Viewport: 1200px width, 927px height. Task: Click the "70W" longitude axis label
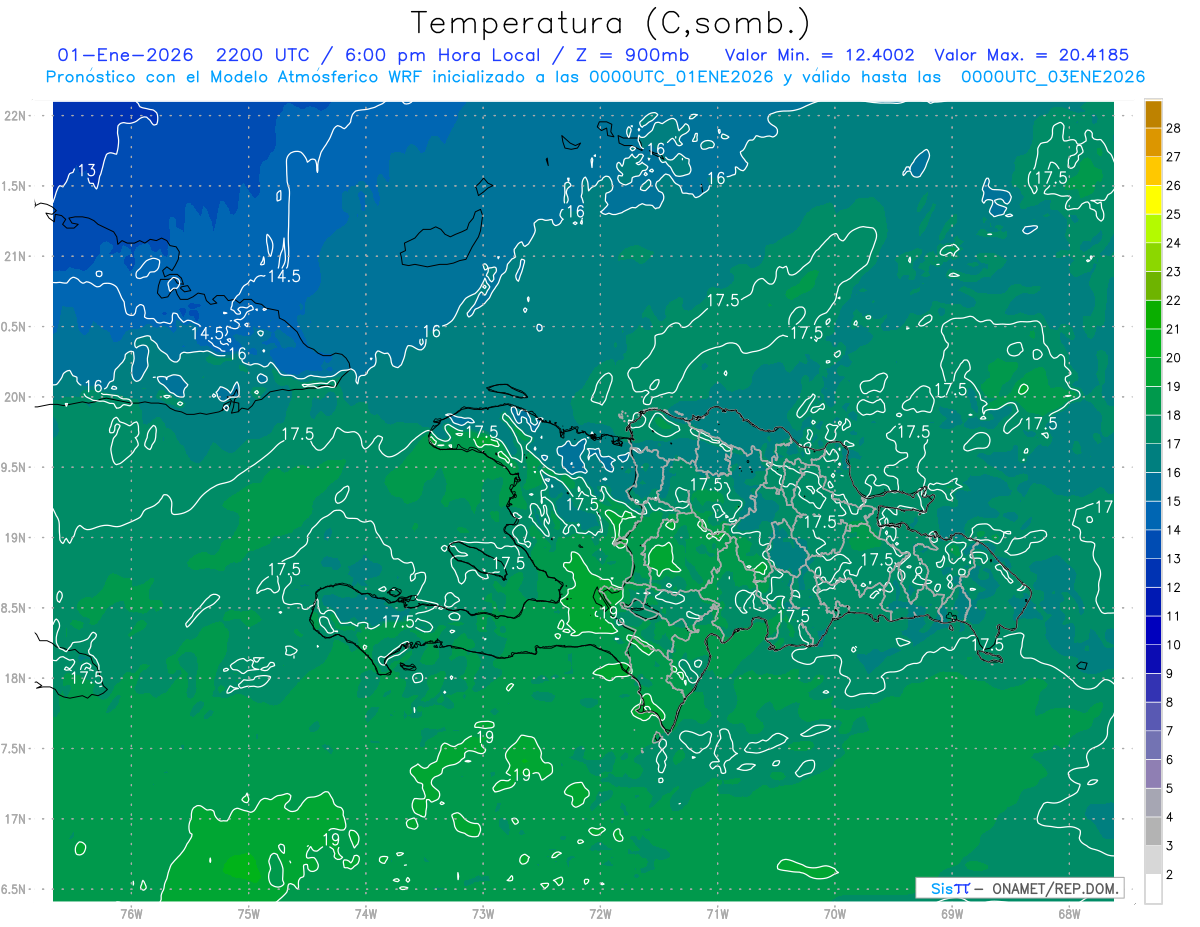point(834,914)
